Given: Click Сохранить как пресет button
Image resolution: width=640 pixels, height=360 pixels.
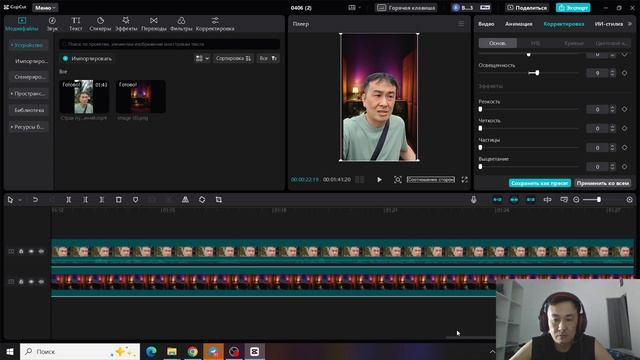Looking at the screenshot, I should (x=540, y=183).
